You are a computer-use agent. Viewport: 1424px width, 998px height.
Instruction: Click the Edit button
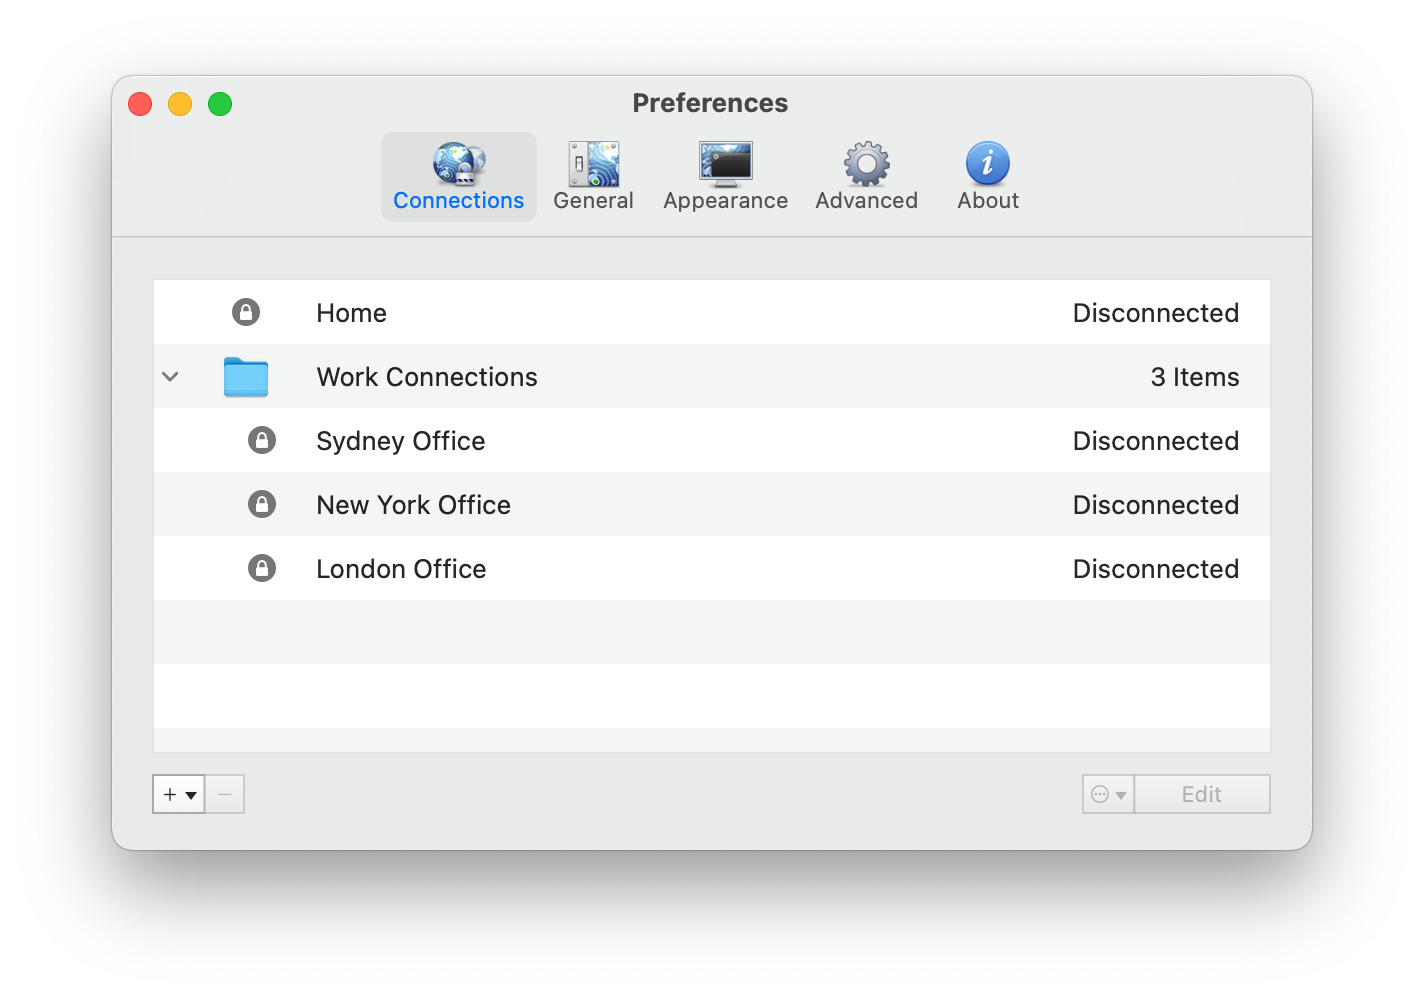1202,794
